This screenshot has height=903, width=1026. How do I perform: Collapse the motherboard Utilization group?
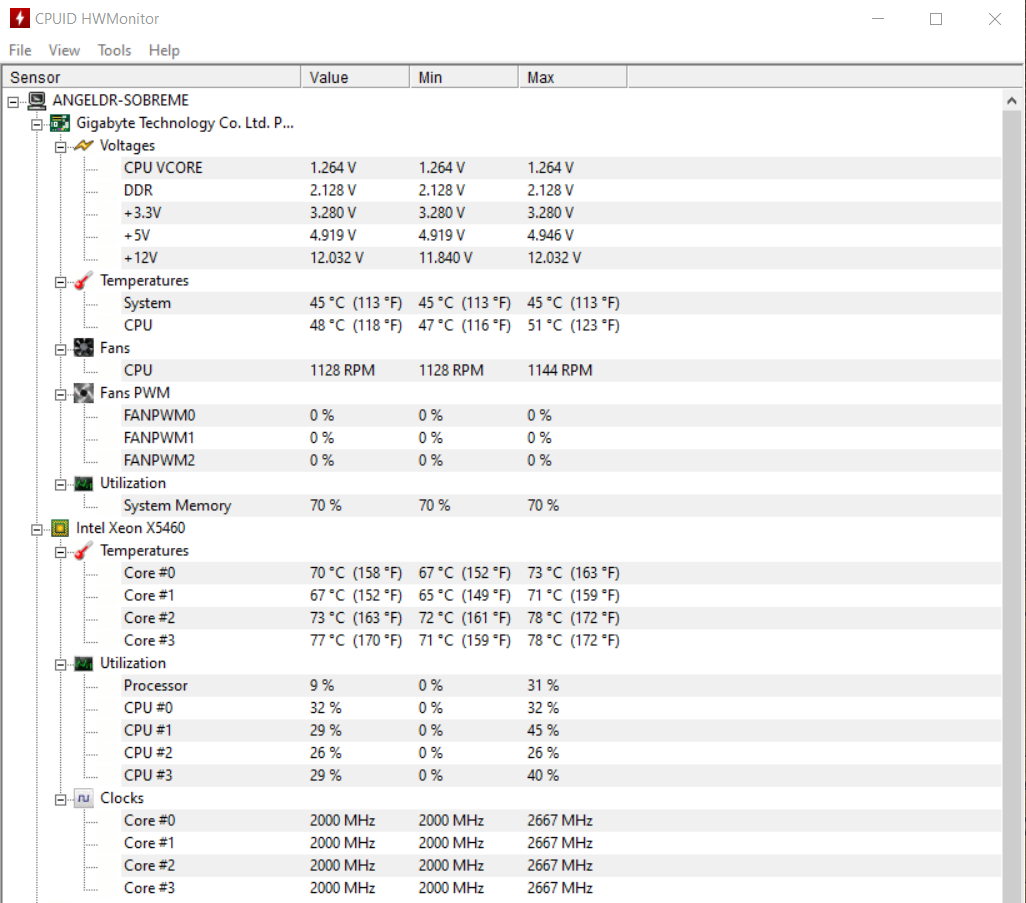60,485
